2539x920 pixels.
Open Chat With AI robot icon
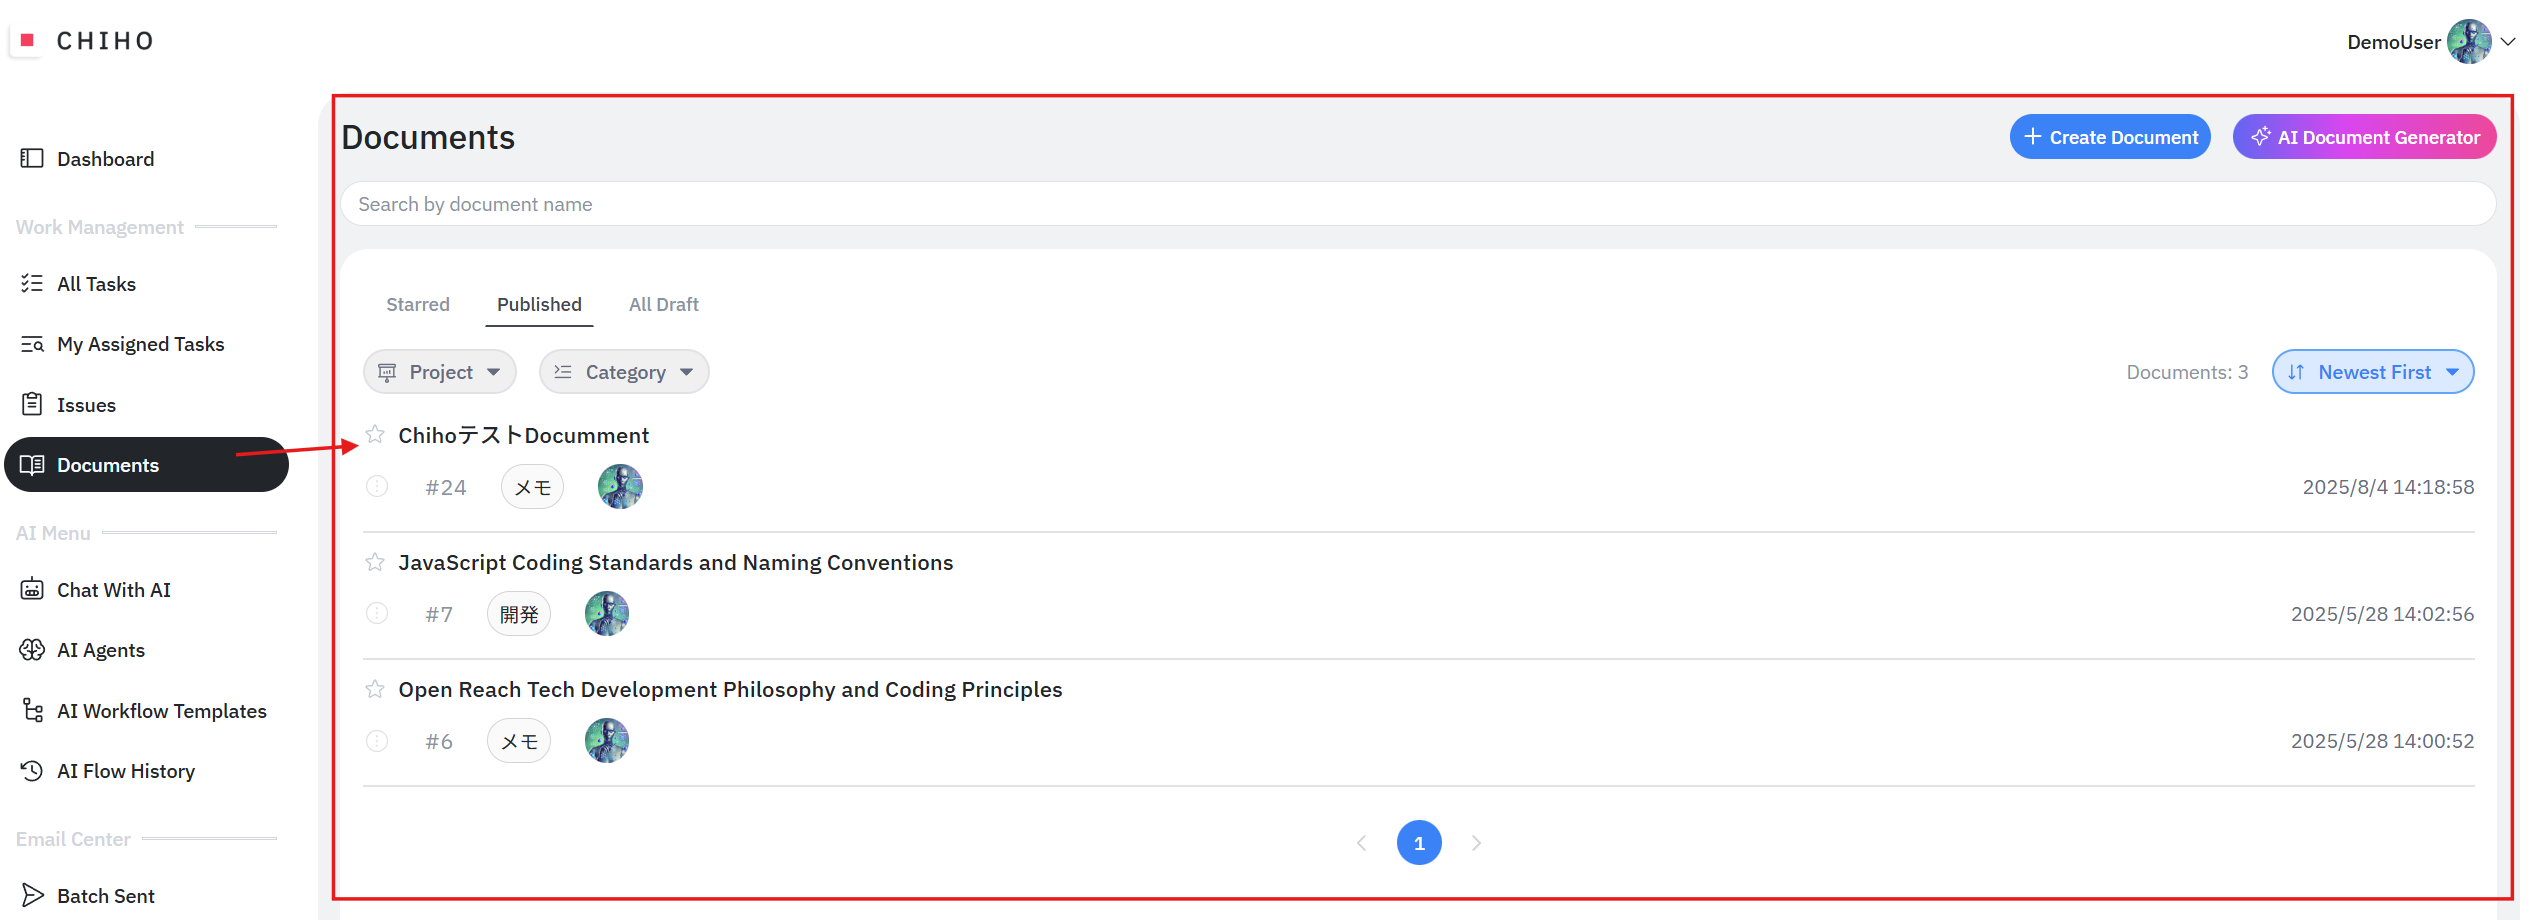32,590
